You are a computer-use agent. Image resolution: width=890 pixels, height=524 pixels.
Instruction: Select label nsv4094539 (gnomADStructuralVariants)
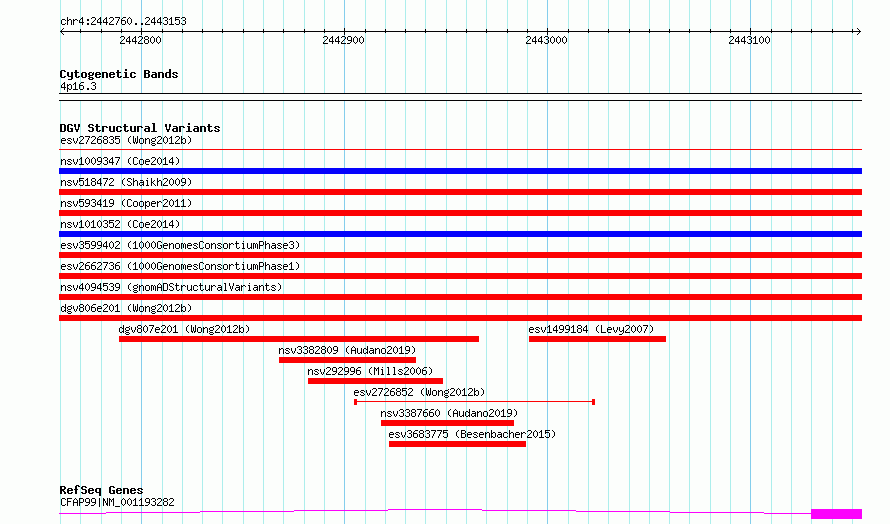coord(171,287)
